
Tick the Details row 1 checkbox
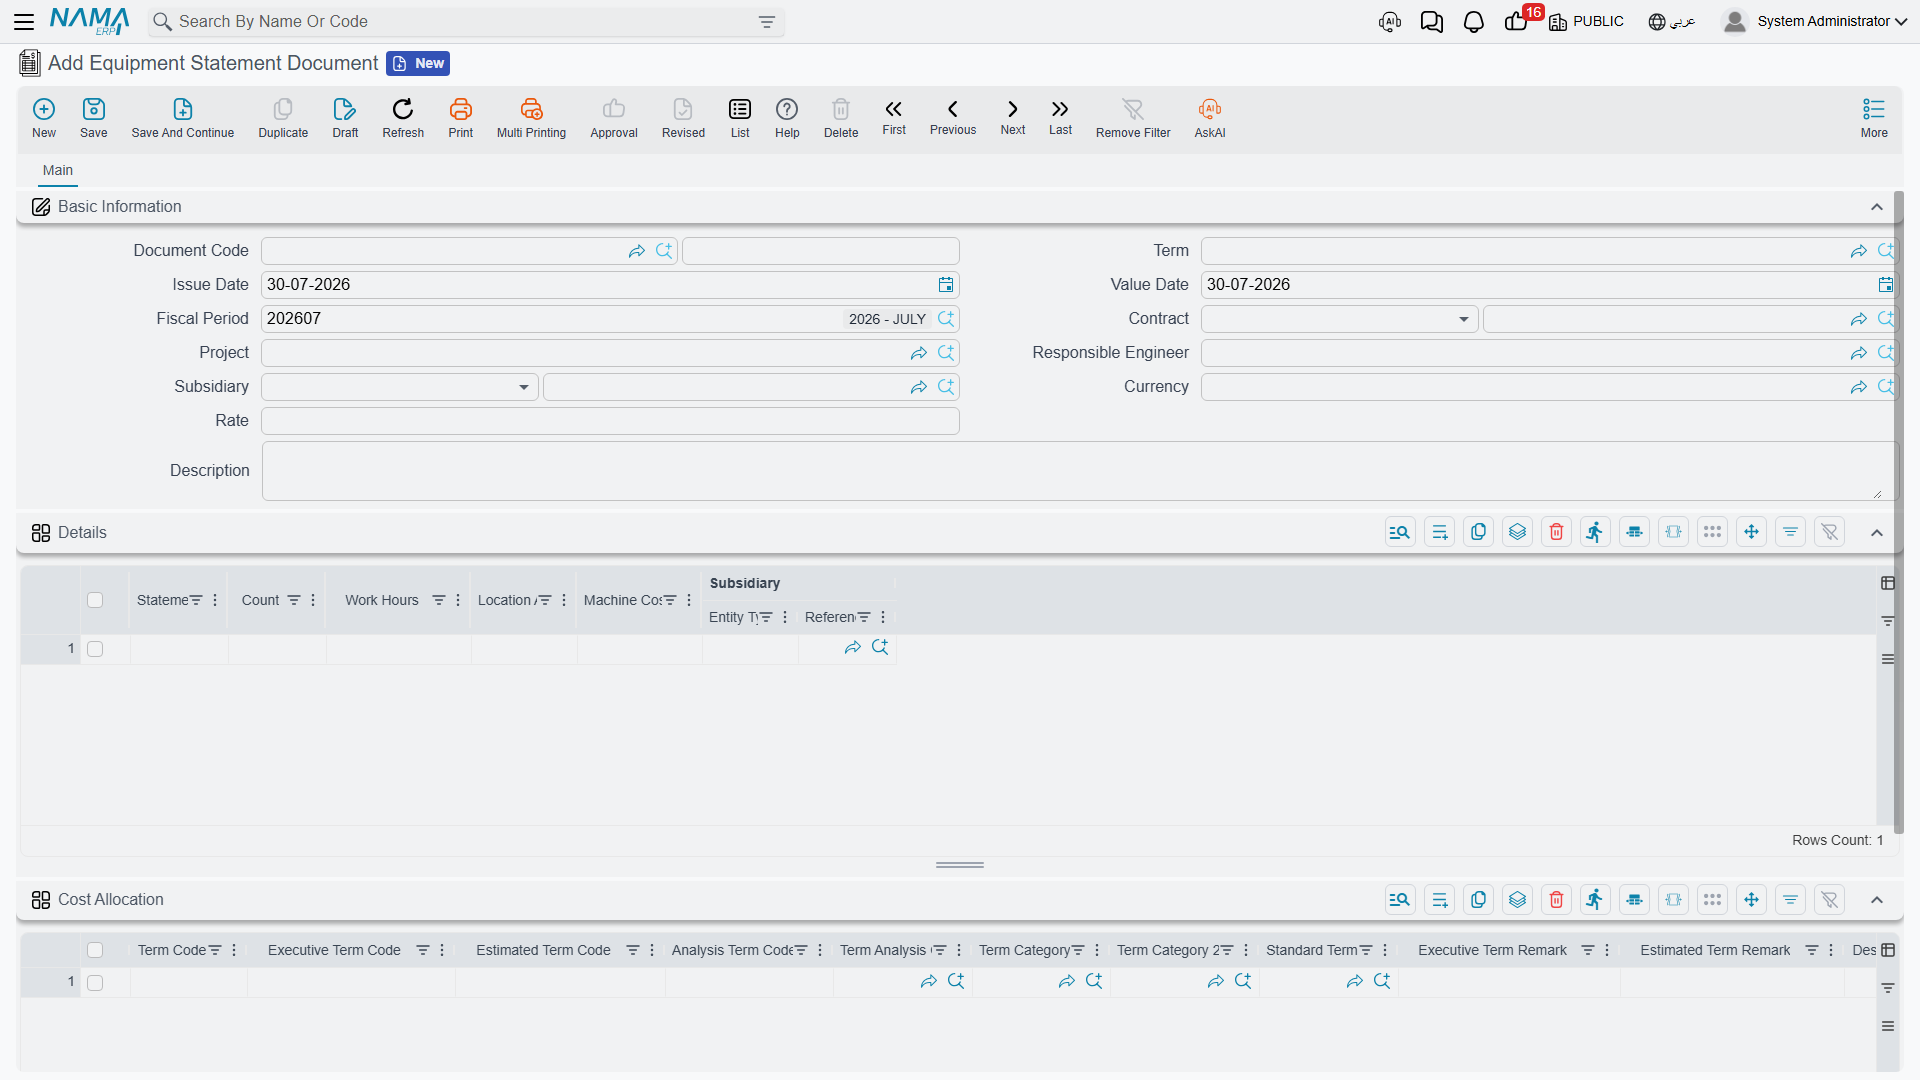95,649
